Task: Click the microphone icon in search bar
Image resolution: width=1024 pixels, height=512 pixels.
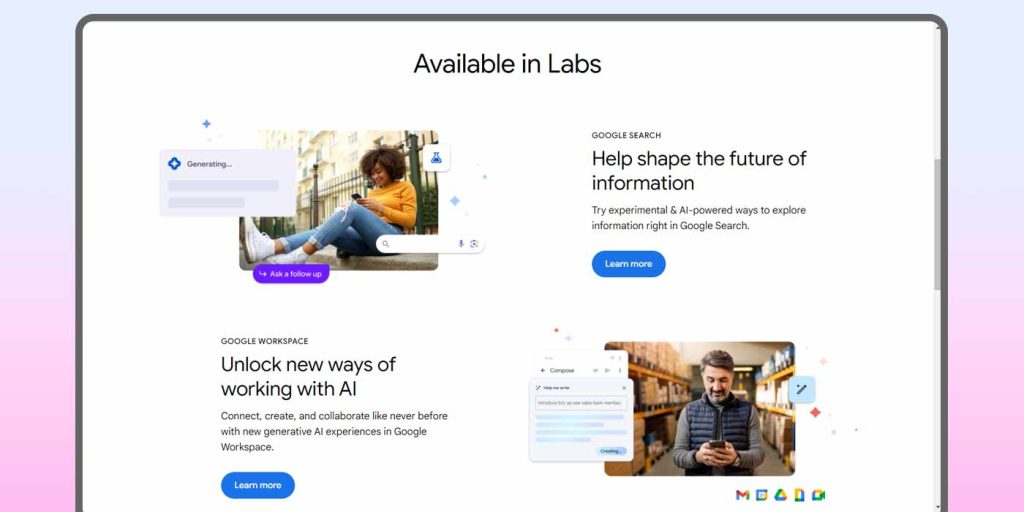Action: click(461, 244)
